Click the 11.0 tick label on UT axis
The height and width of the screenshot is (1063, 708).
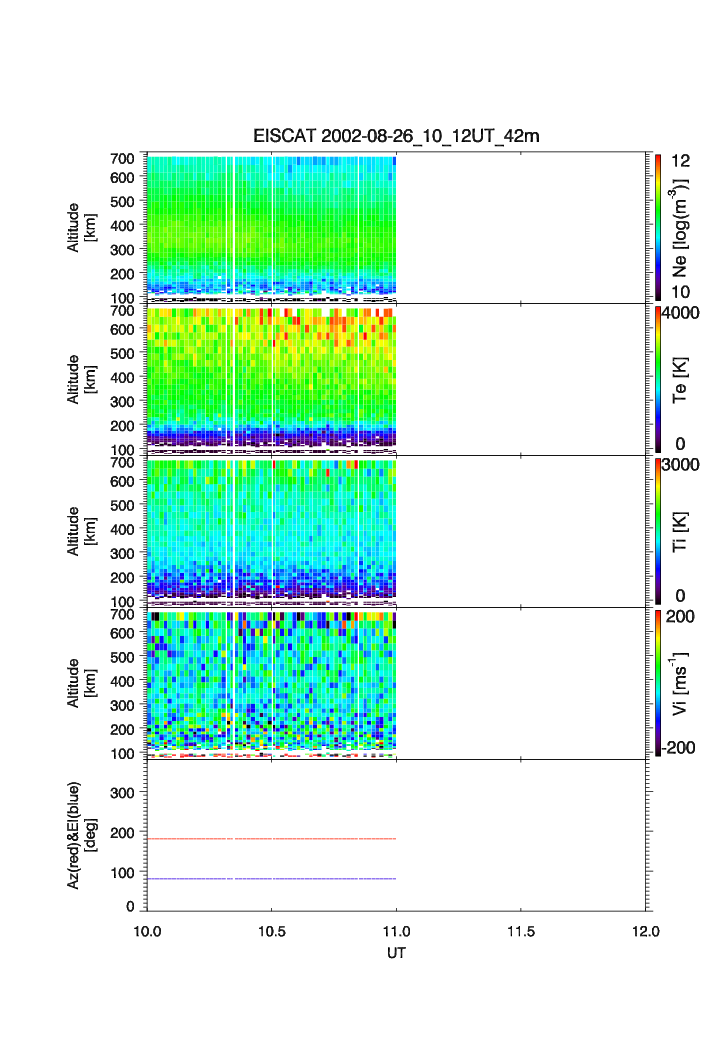396,931
